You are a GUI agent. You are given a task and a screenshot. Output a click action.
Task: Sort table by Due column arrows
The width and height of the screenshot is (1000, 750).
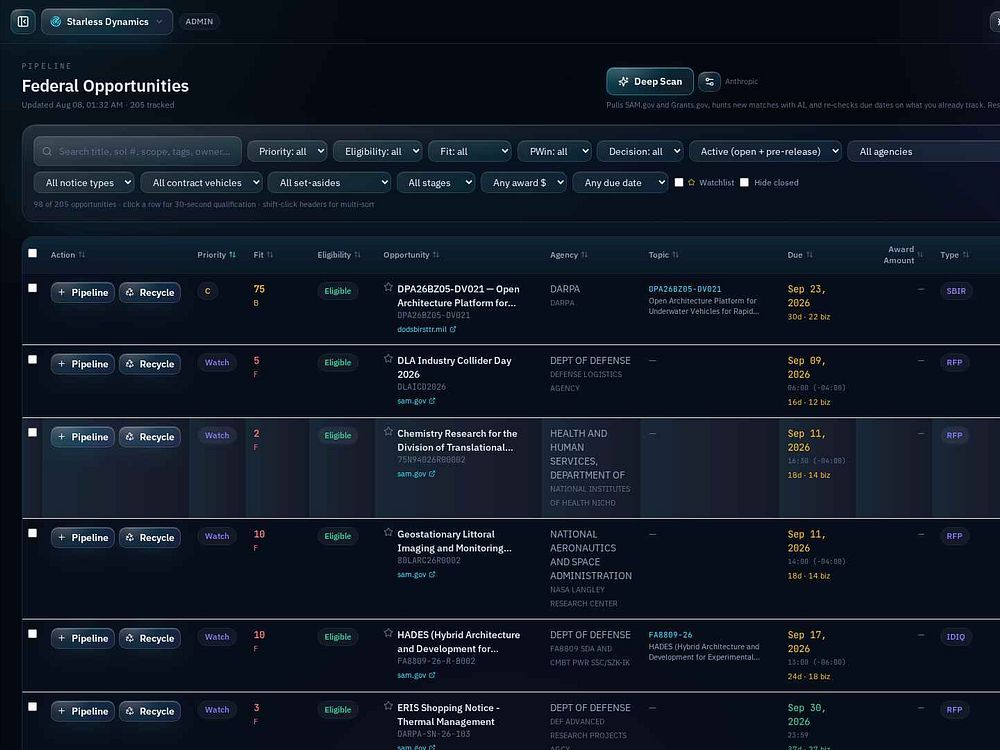coord(809,255)
